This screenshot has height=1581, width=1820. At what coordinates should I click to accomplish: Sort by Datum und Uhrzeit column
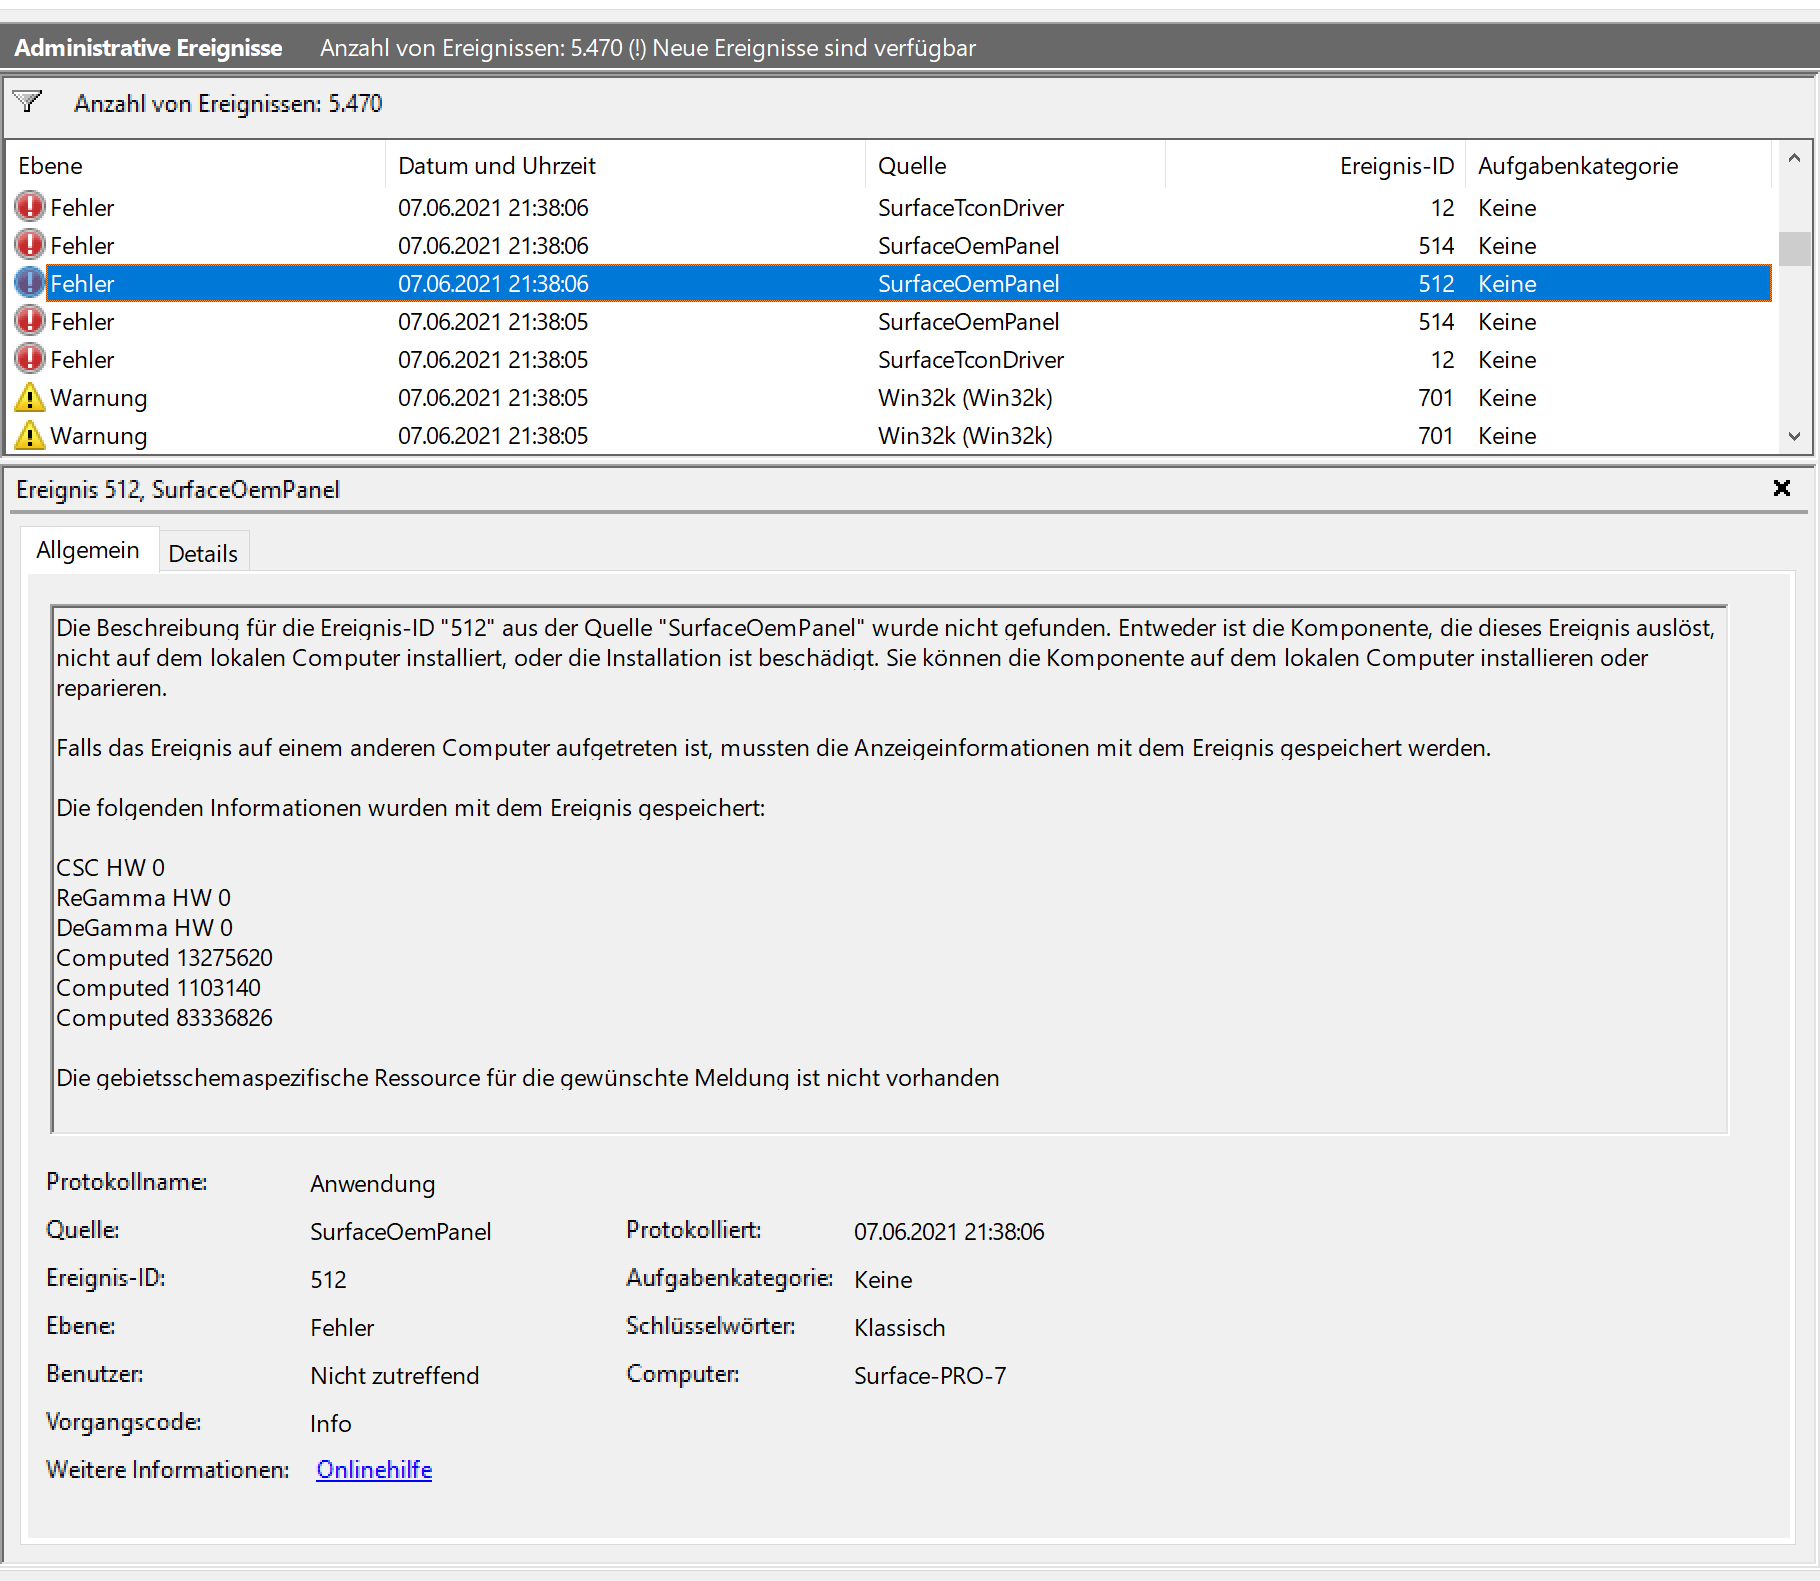click(x=625, y=166)
